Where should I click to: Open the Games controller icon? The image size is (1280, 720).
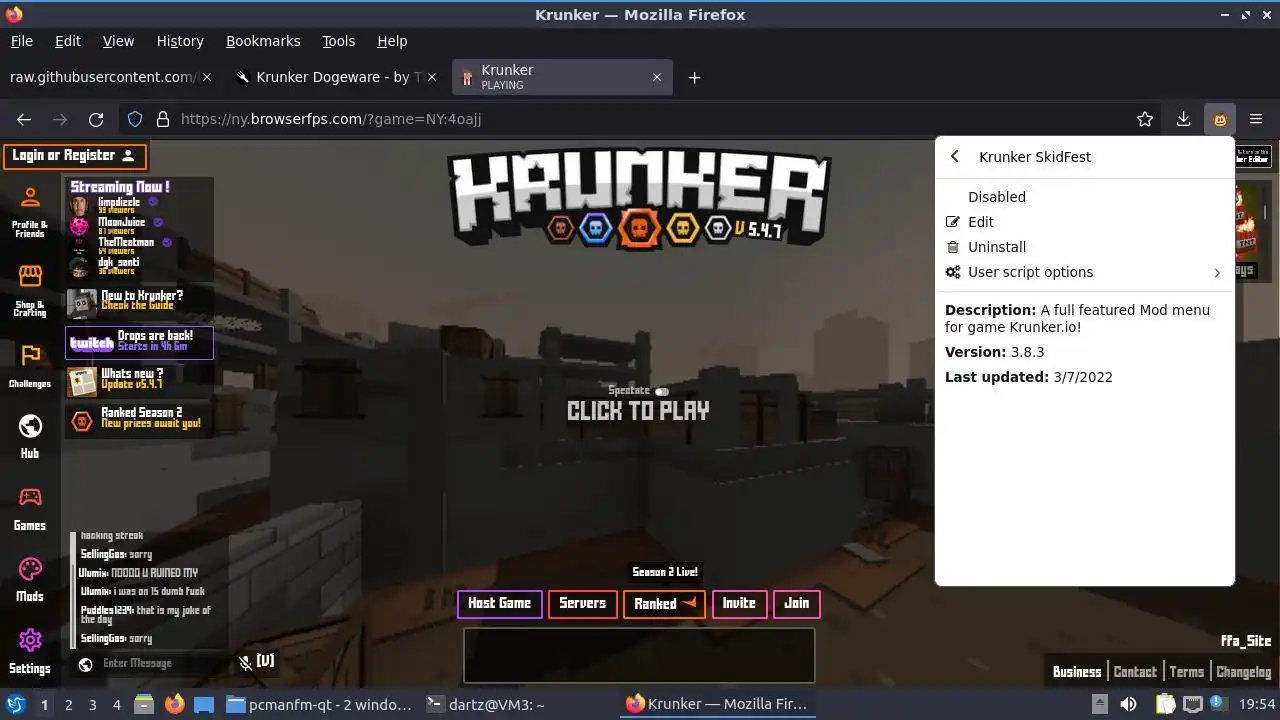30,497
